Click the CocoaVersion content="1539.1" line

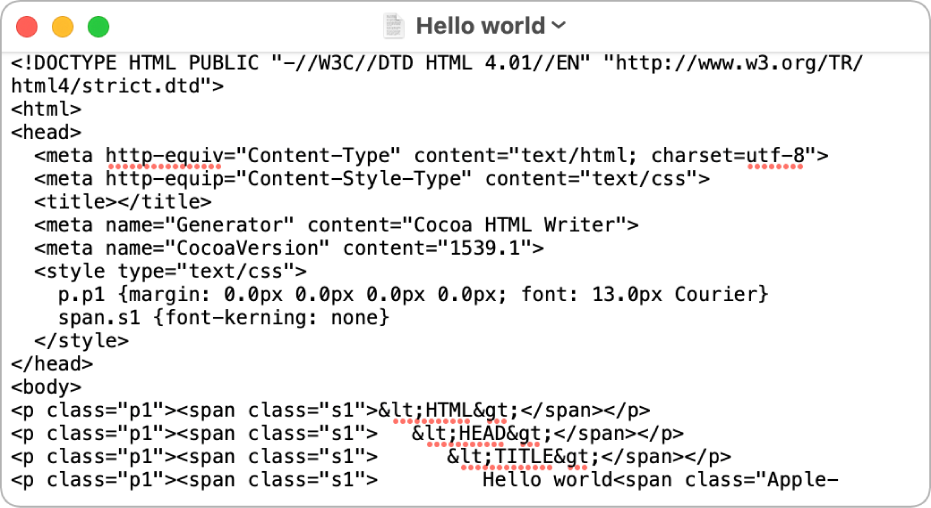pos(289,248)
